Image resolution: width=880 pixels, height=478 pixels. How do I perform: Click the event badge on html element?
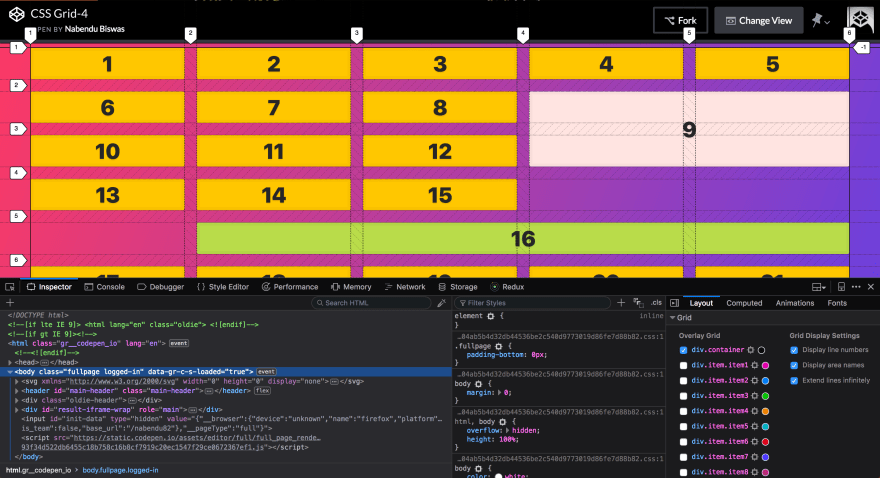pos(178,343)
